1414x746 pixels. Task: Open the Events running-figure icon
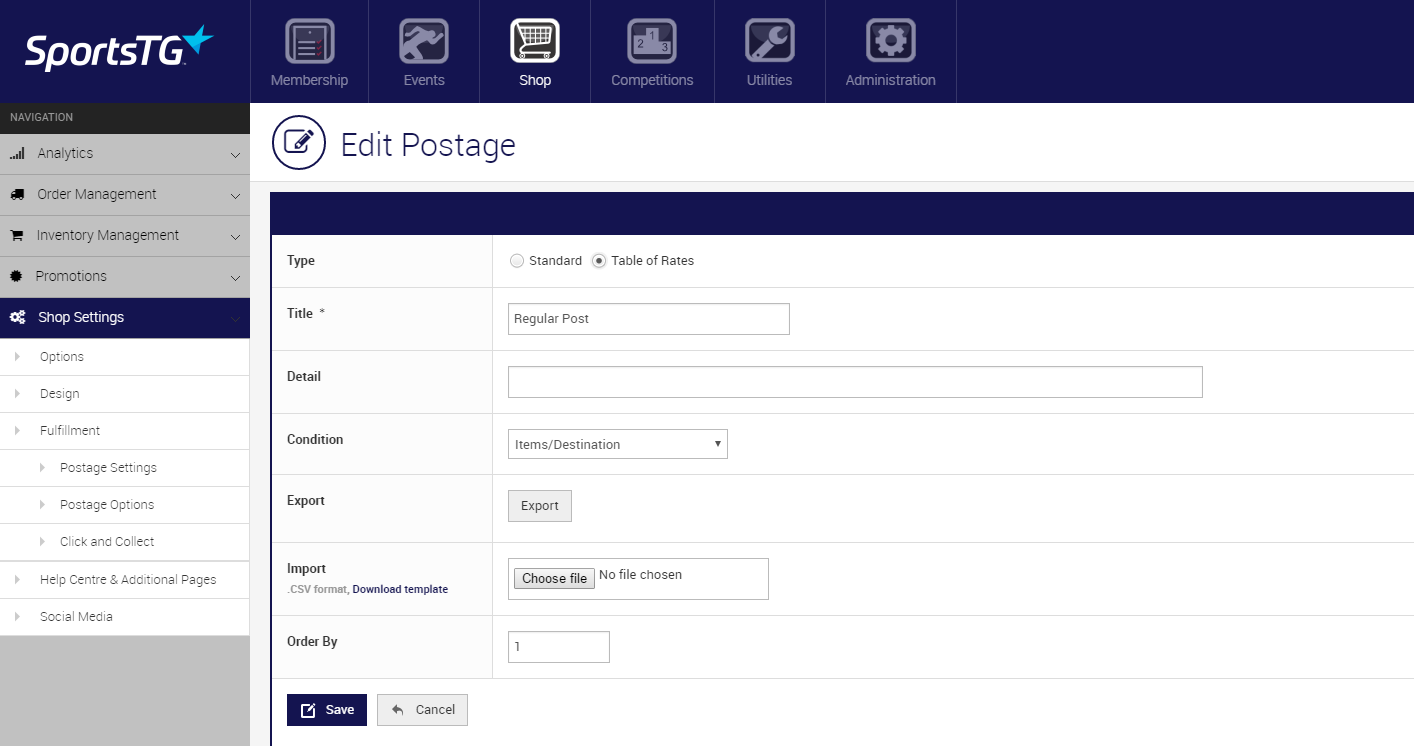coord(424,41)
